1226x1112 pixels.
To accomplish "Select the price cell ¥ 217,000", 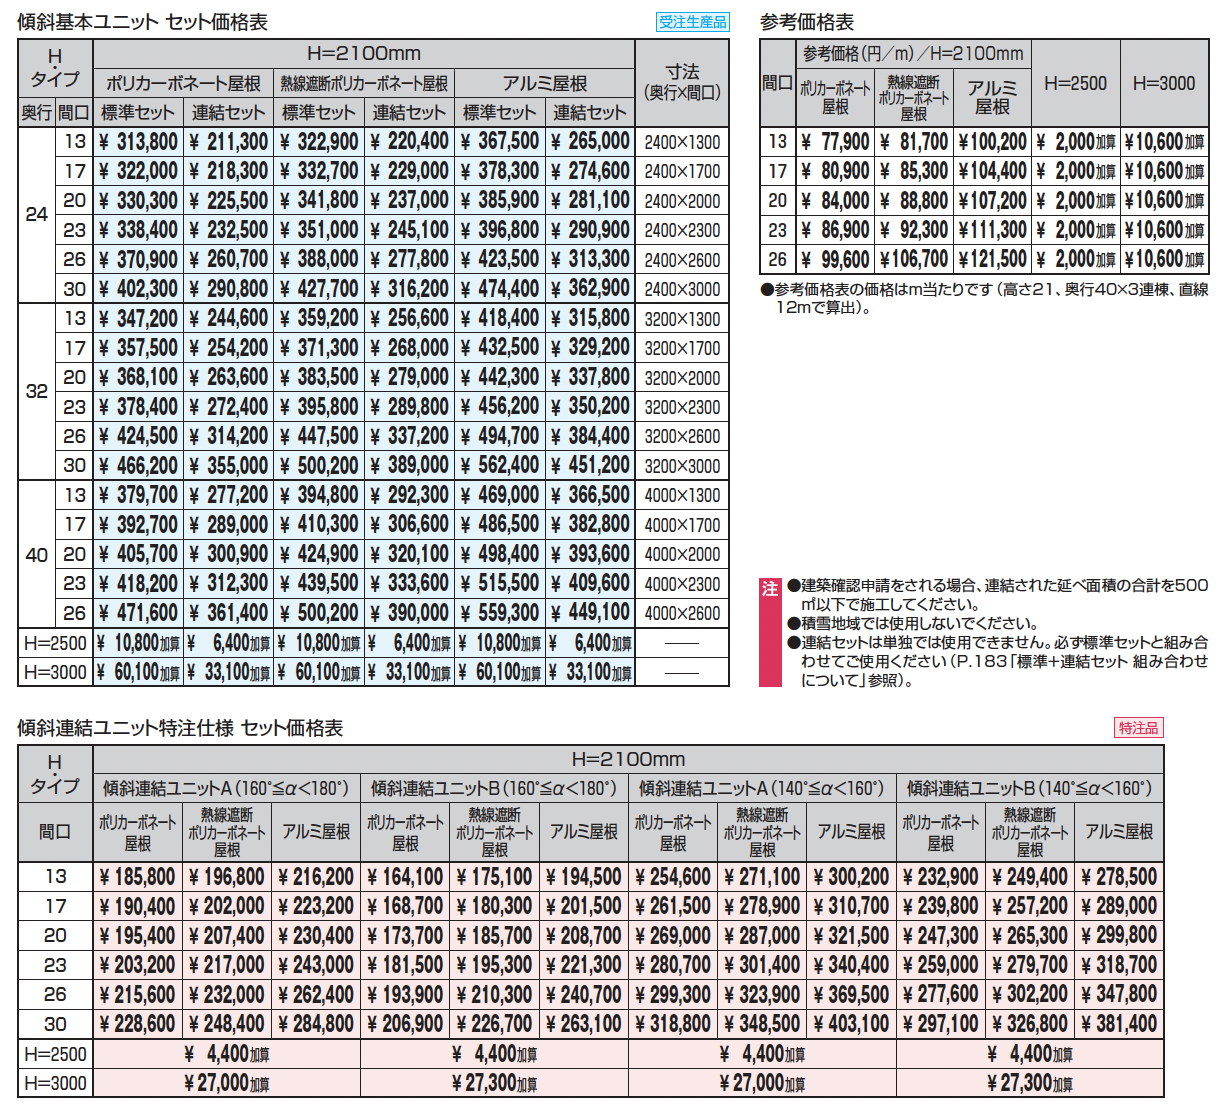I will pyautogui.click(x=227, y=965).
